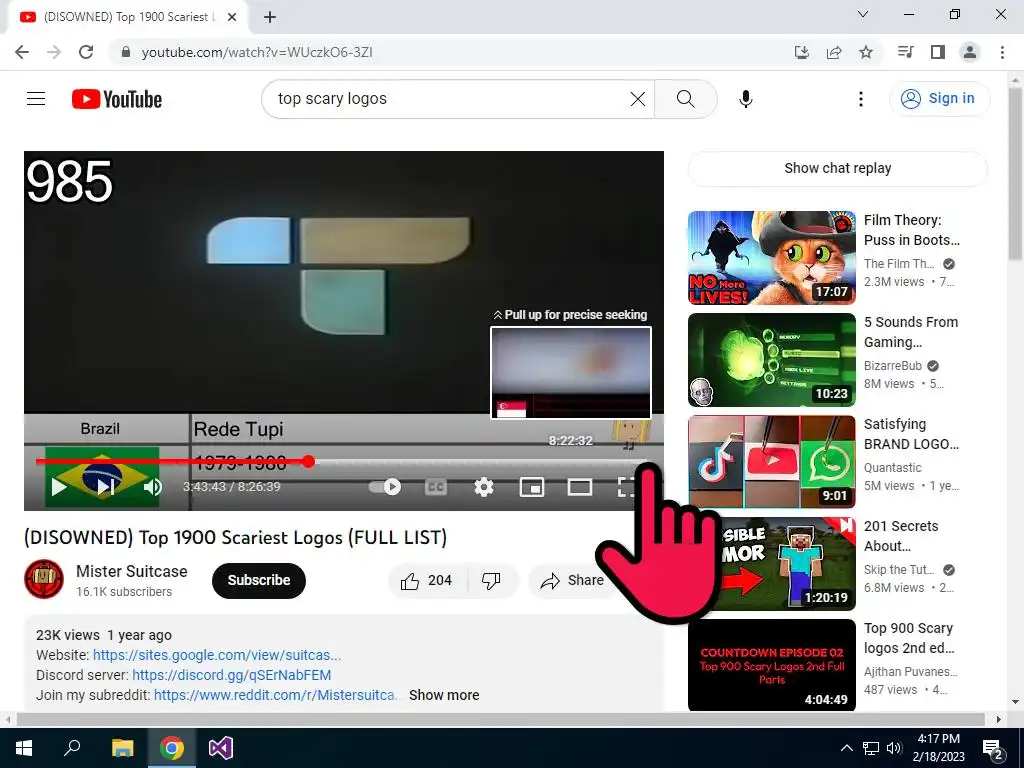The image size is (1024, 768).
Task: Open the Discord server link
Action: coord(232,675)
